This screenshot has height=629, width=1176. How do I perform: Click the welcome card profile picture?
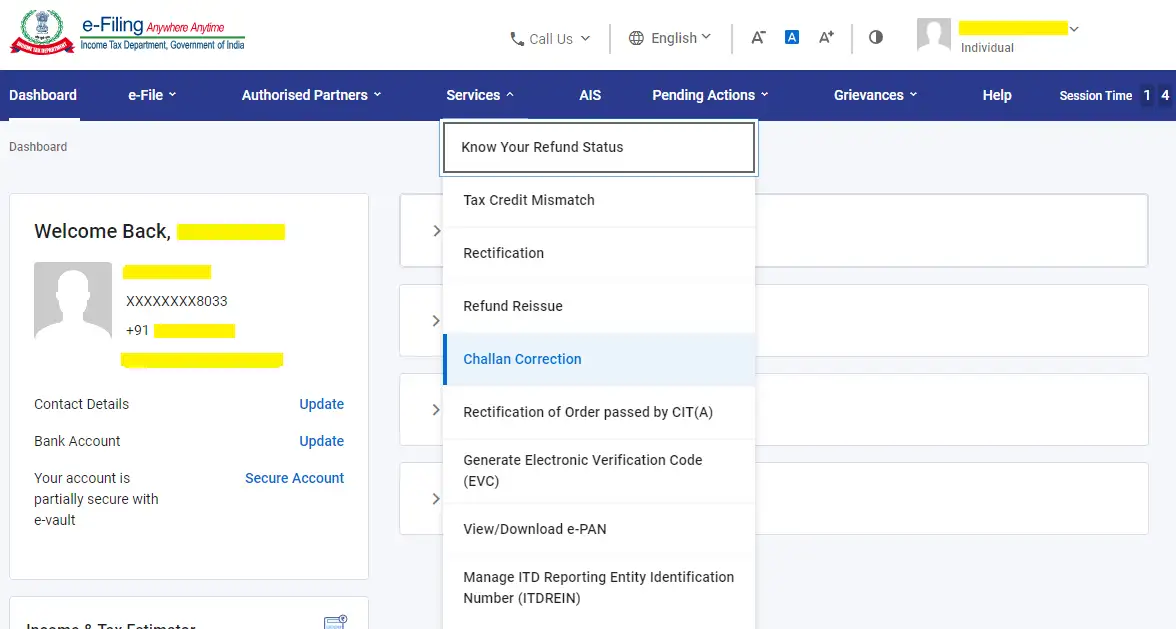tap(73, 301)
